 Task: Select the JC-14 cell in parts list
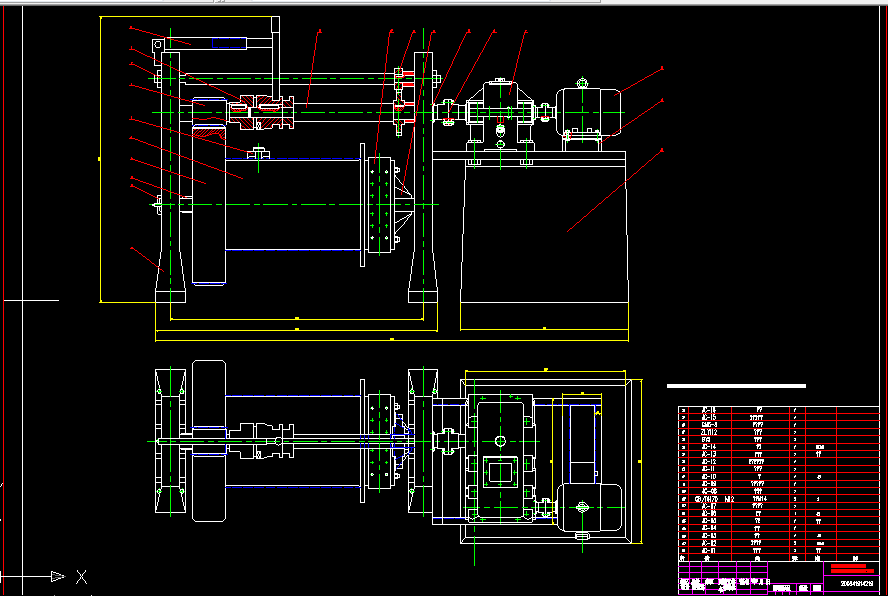(709, 447)
